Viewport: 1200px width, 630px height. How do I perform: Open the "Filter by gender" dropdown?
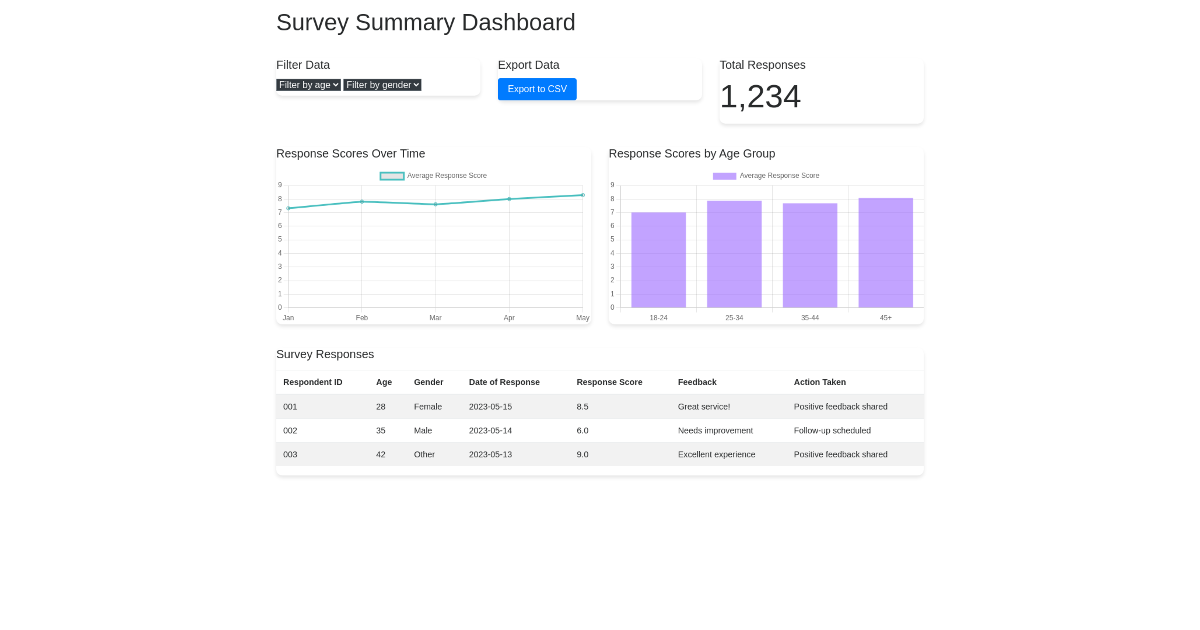tap(382, 85)
